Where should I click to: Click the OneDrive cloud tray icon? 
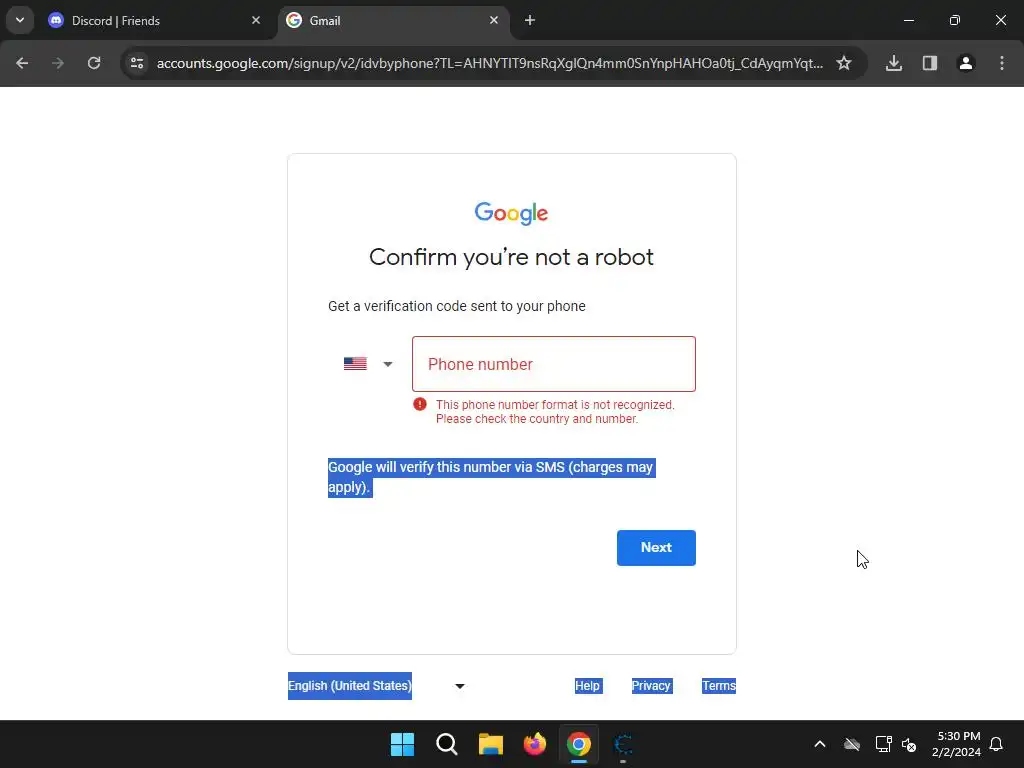(x=852, y=744)
